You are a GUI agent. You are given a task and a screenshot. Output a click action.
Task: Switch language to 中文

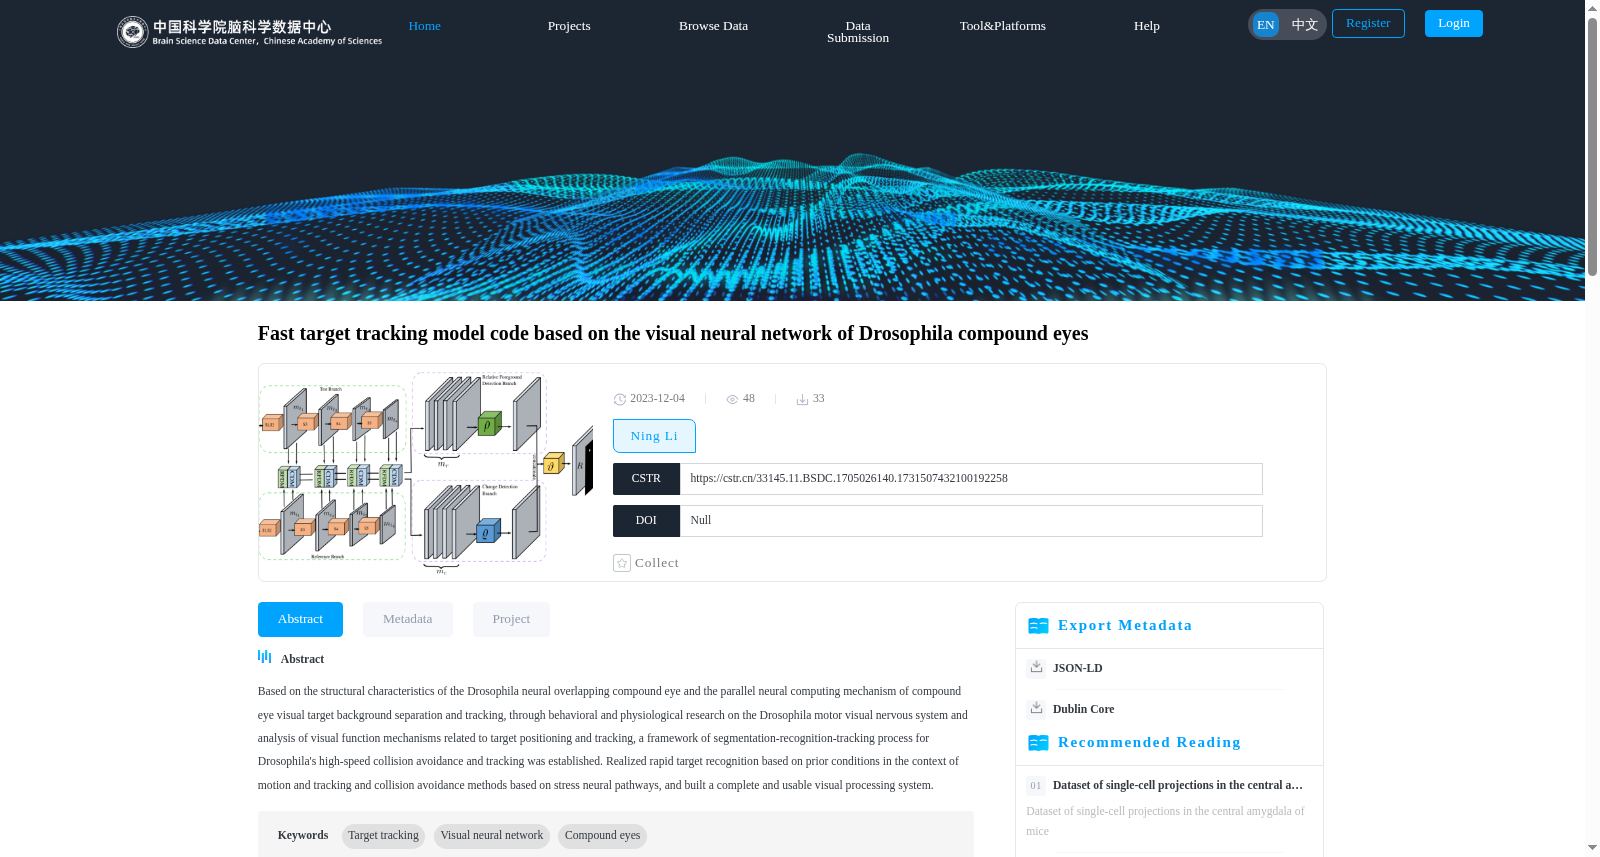point(1305,25)
